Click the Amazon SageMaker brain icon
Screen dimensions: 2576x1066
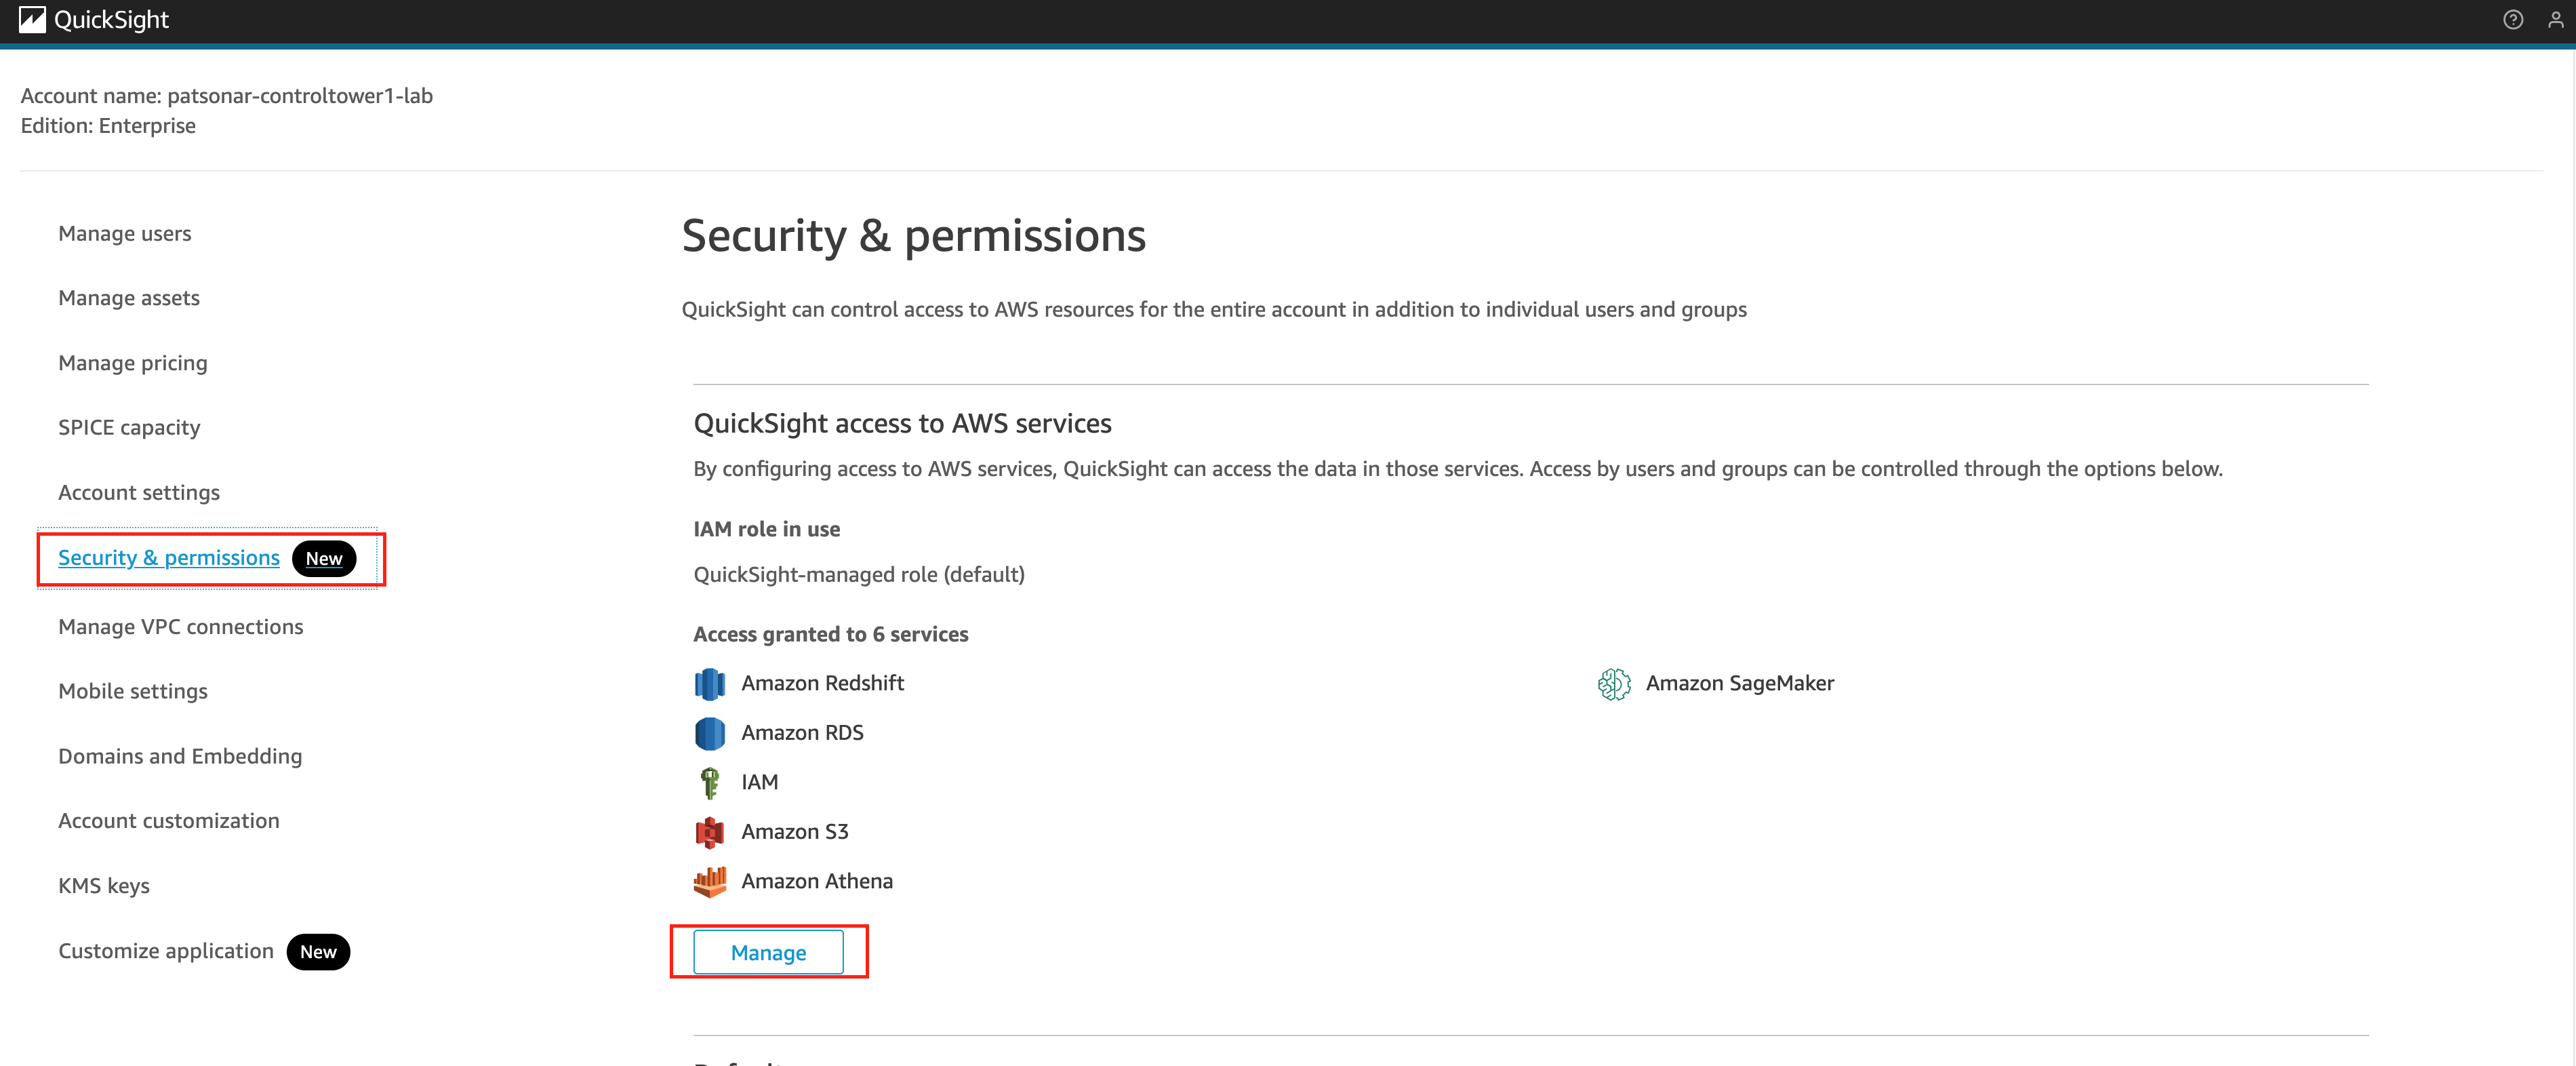(1614, 684)
